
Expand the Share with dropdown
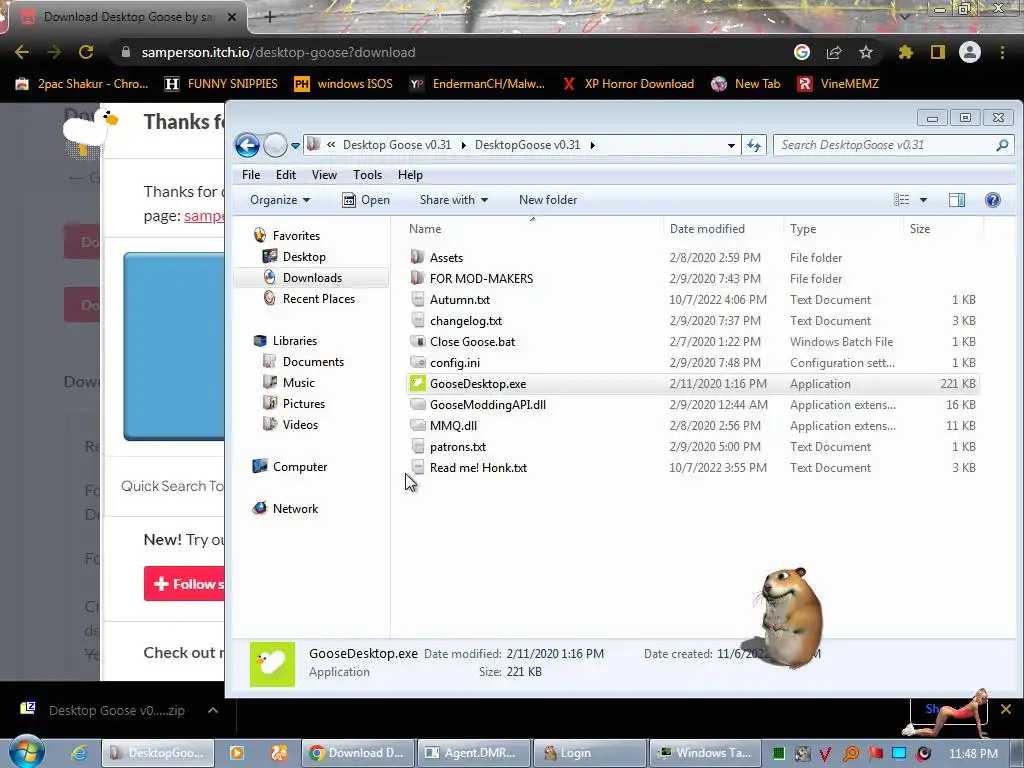tap(454, 200)
